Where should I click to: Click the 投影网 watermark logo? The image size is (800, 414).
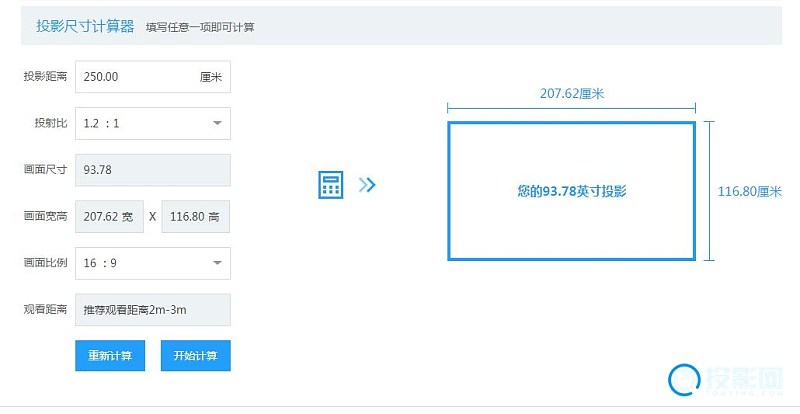click(x=726, y=379)
